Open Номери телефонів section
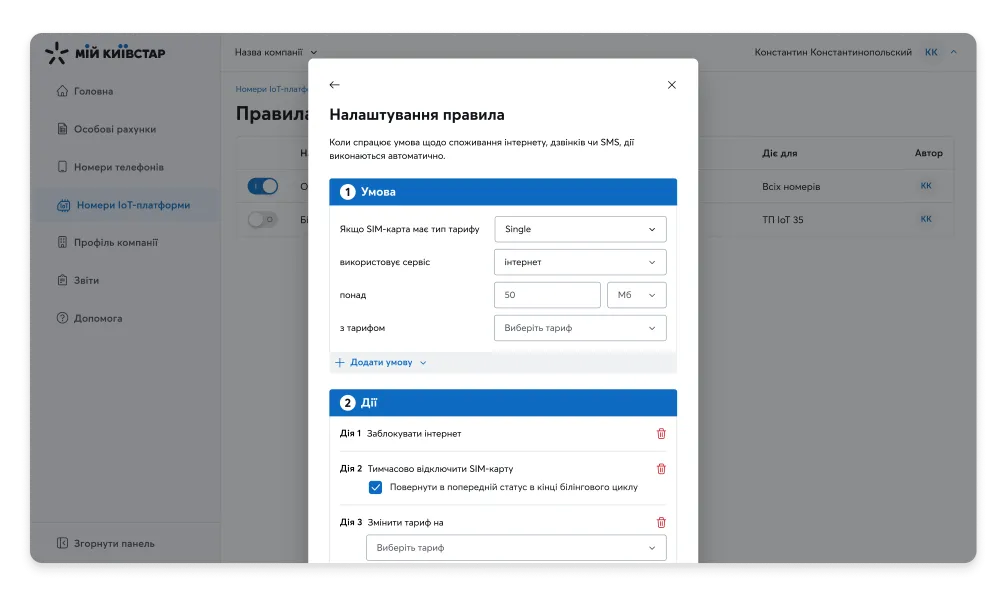 [119, 167]
